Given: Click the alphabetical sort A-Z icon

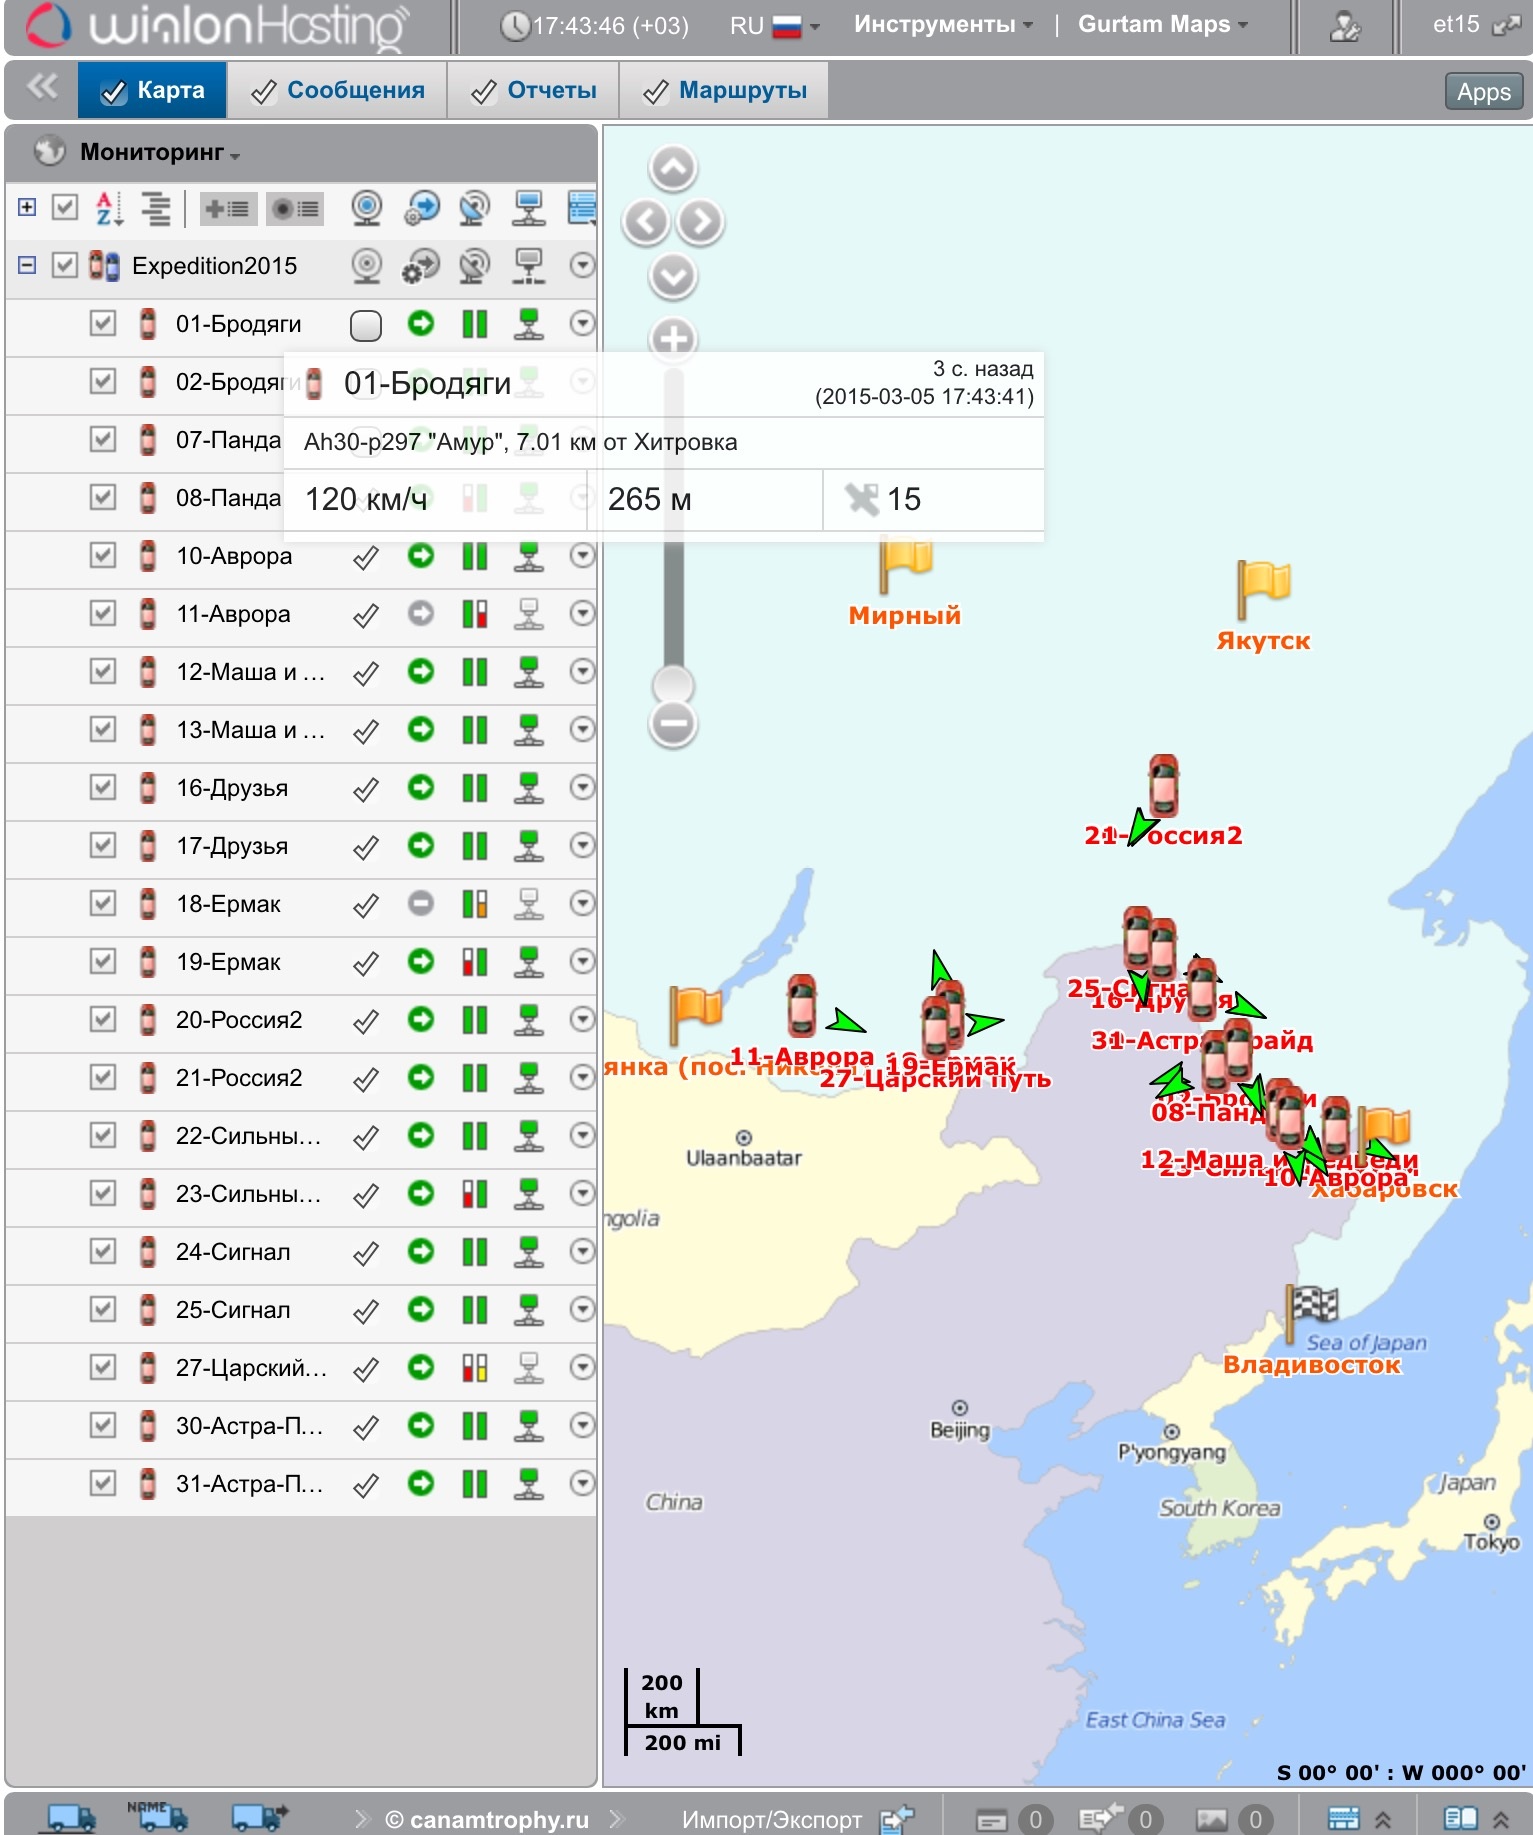Looking at the screenshot, I should [108, 208].
